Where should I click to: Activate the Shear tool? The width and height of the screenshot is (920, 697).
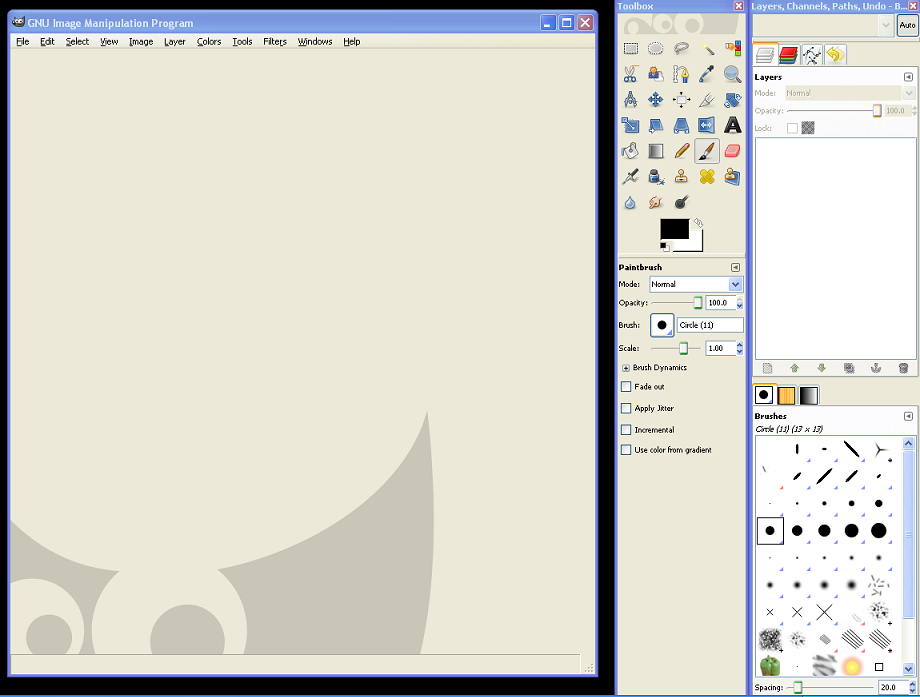coord(656,125)
